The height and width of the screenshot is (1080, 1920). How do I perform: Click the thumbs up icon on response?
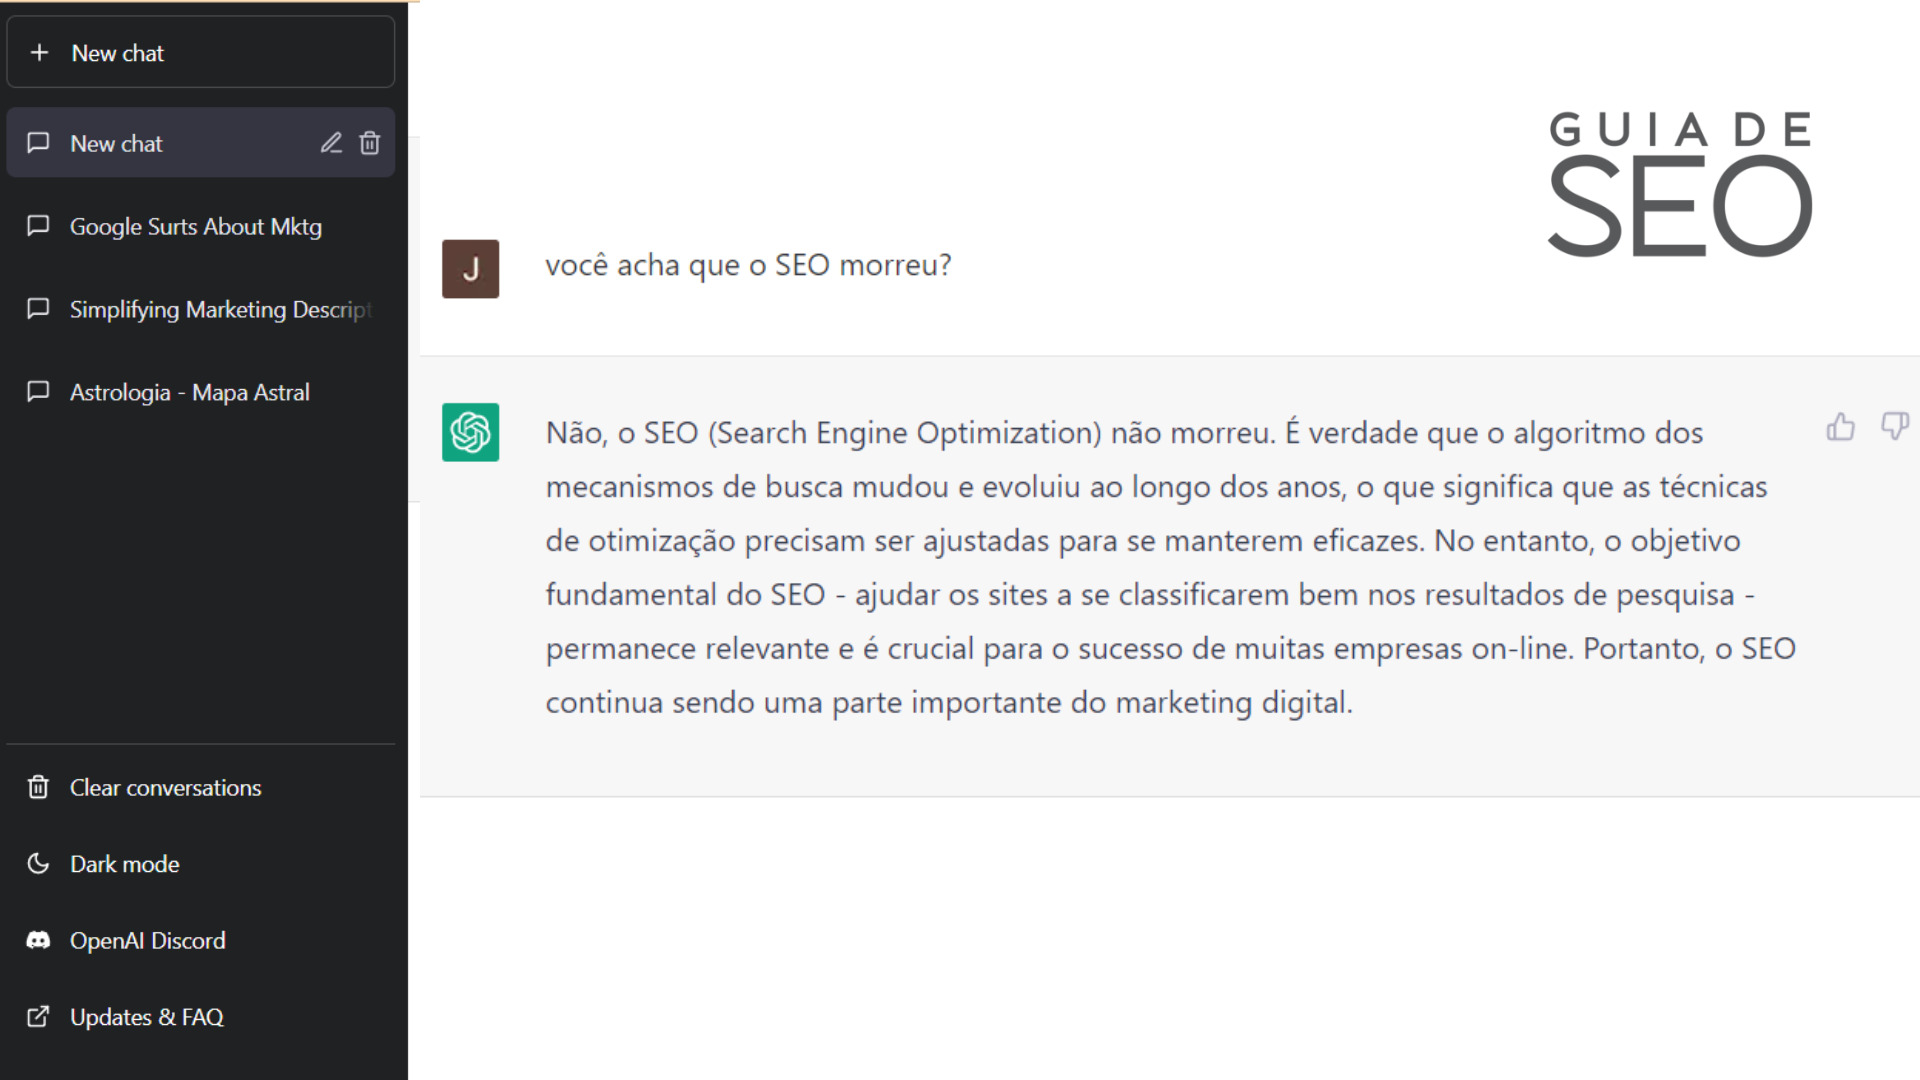click(1840, 426)
